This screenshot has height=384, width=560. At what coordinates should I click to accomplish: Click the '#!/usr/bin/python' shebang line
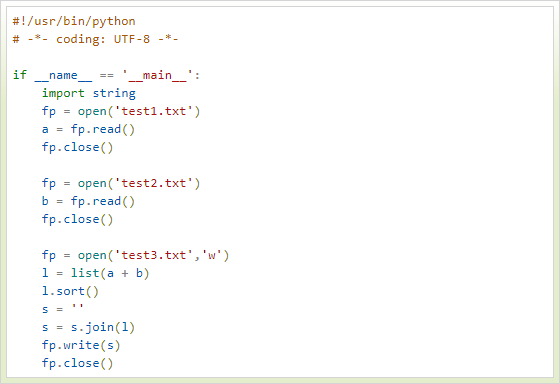click(x=74, y=21)
